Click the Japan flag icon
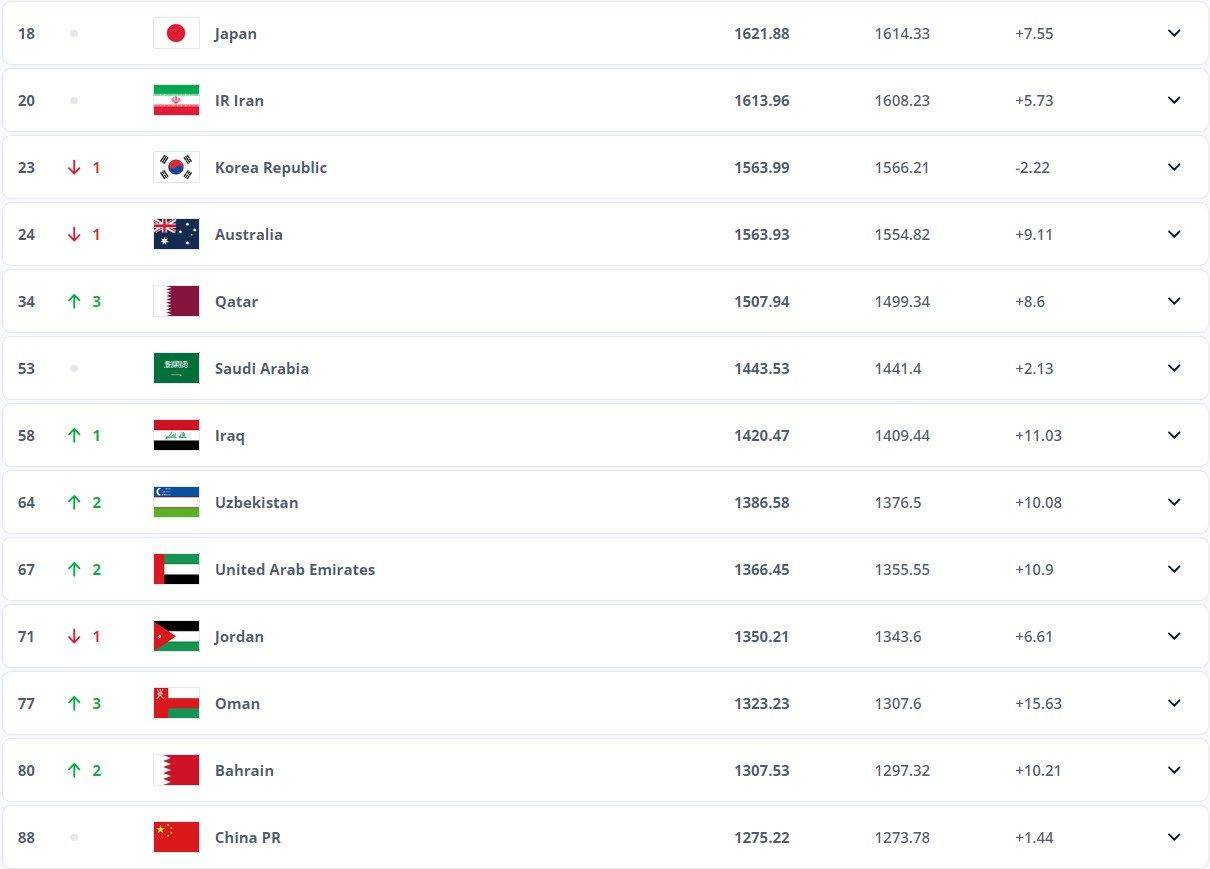 pos(176,33)
